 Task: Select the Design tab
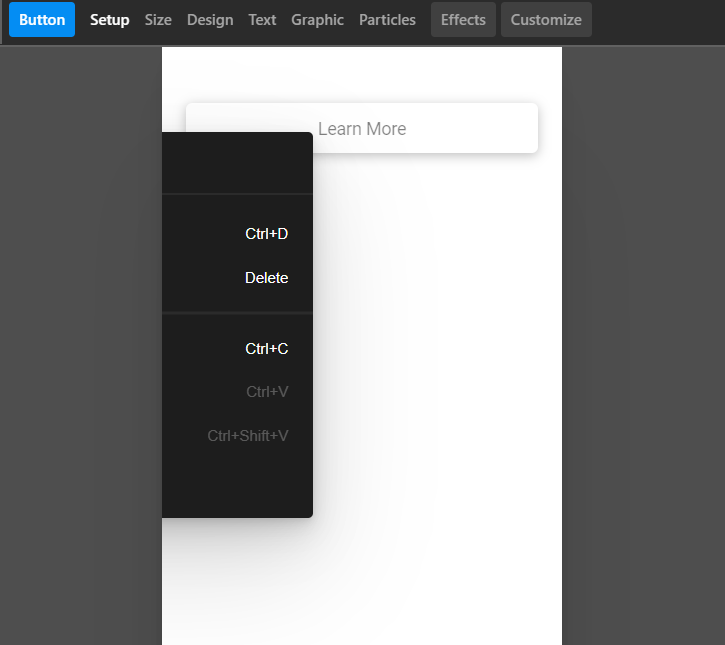click(210, 20)
